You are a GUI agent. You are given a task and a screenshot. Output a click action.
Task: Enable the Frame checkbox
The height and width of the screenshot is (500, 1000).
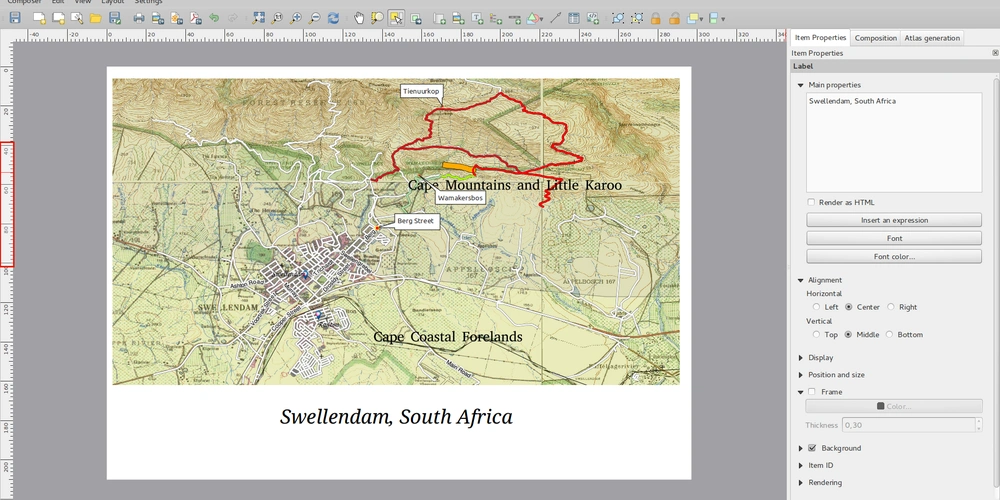click(x=812, y=392)
